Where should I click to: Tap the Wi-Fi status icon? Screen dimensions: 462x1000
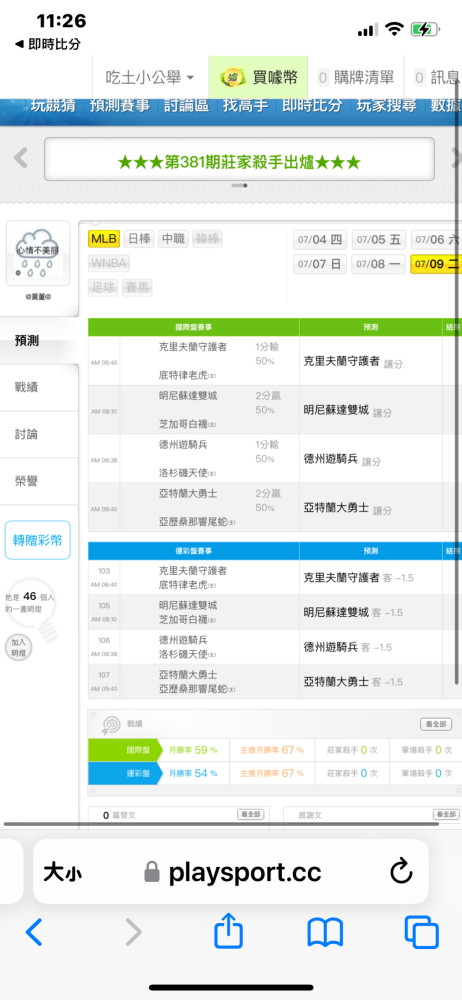(x=395, y=29)
